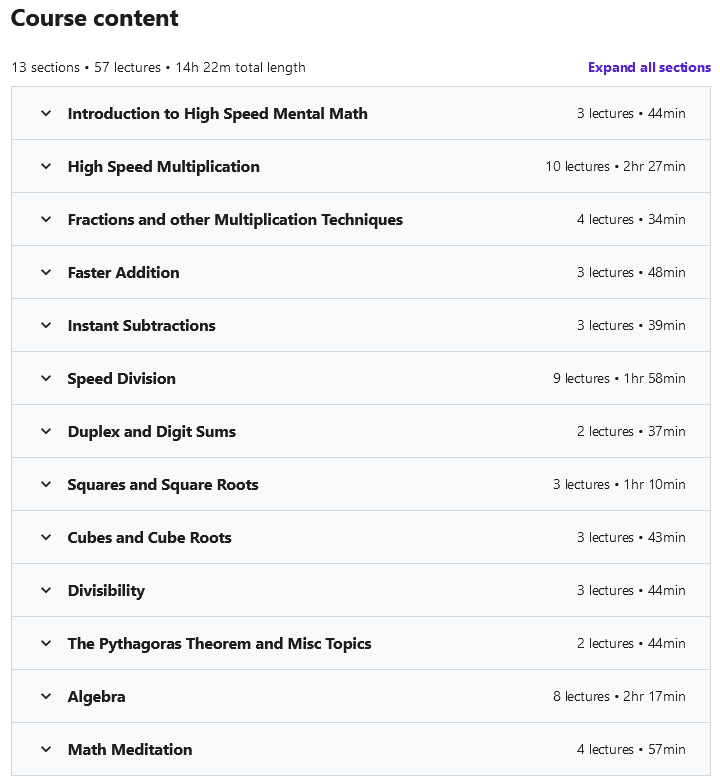Click 10 lectures duration in High Speed Multiplication row

click(615, 166)
